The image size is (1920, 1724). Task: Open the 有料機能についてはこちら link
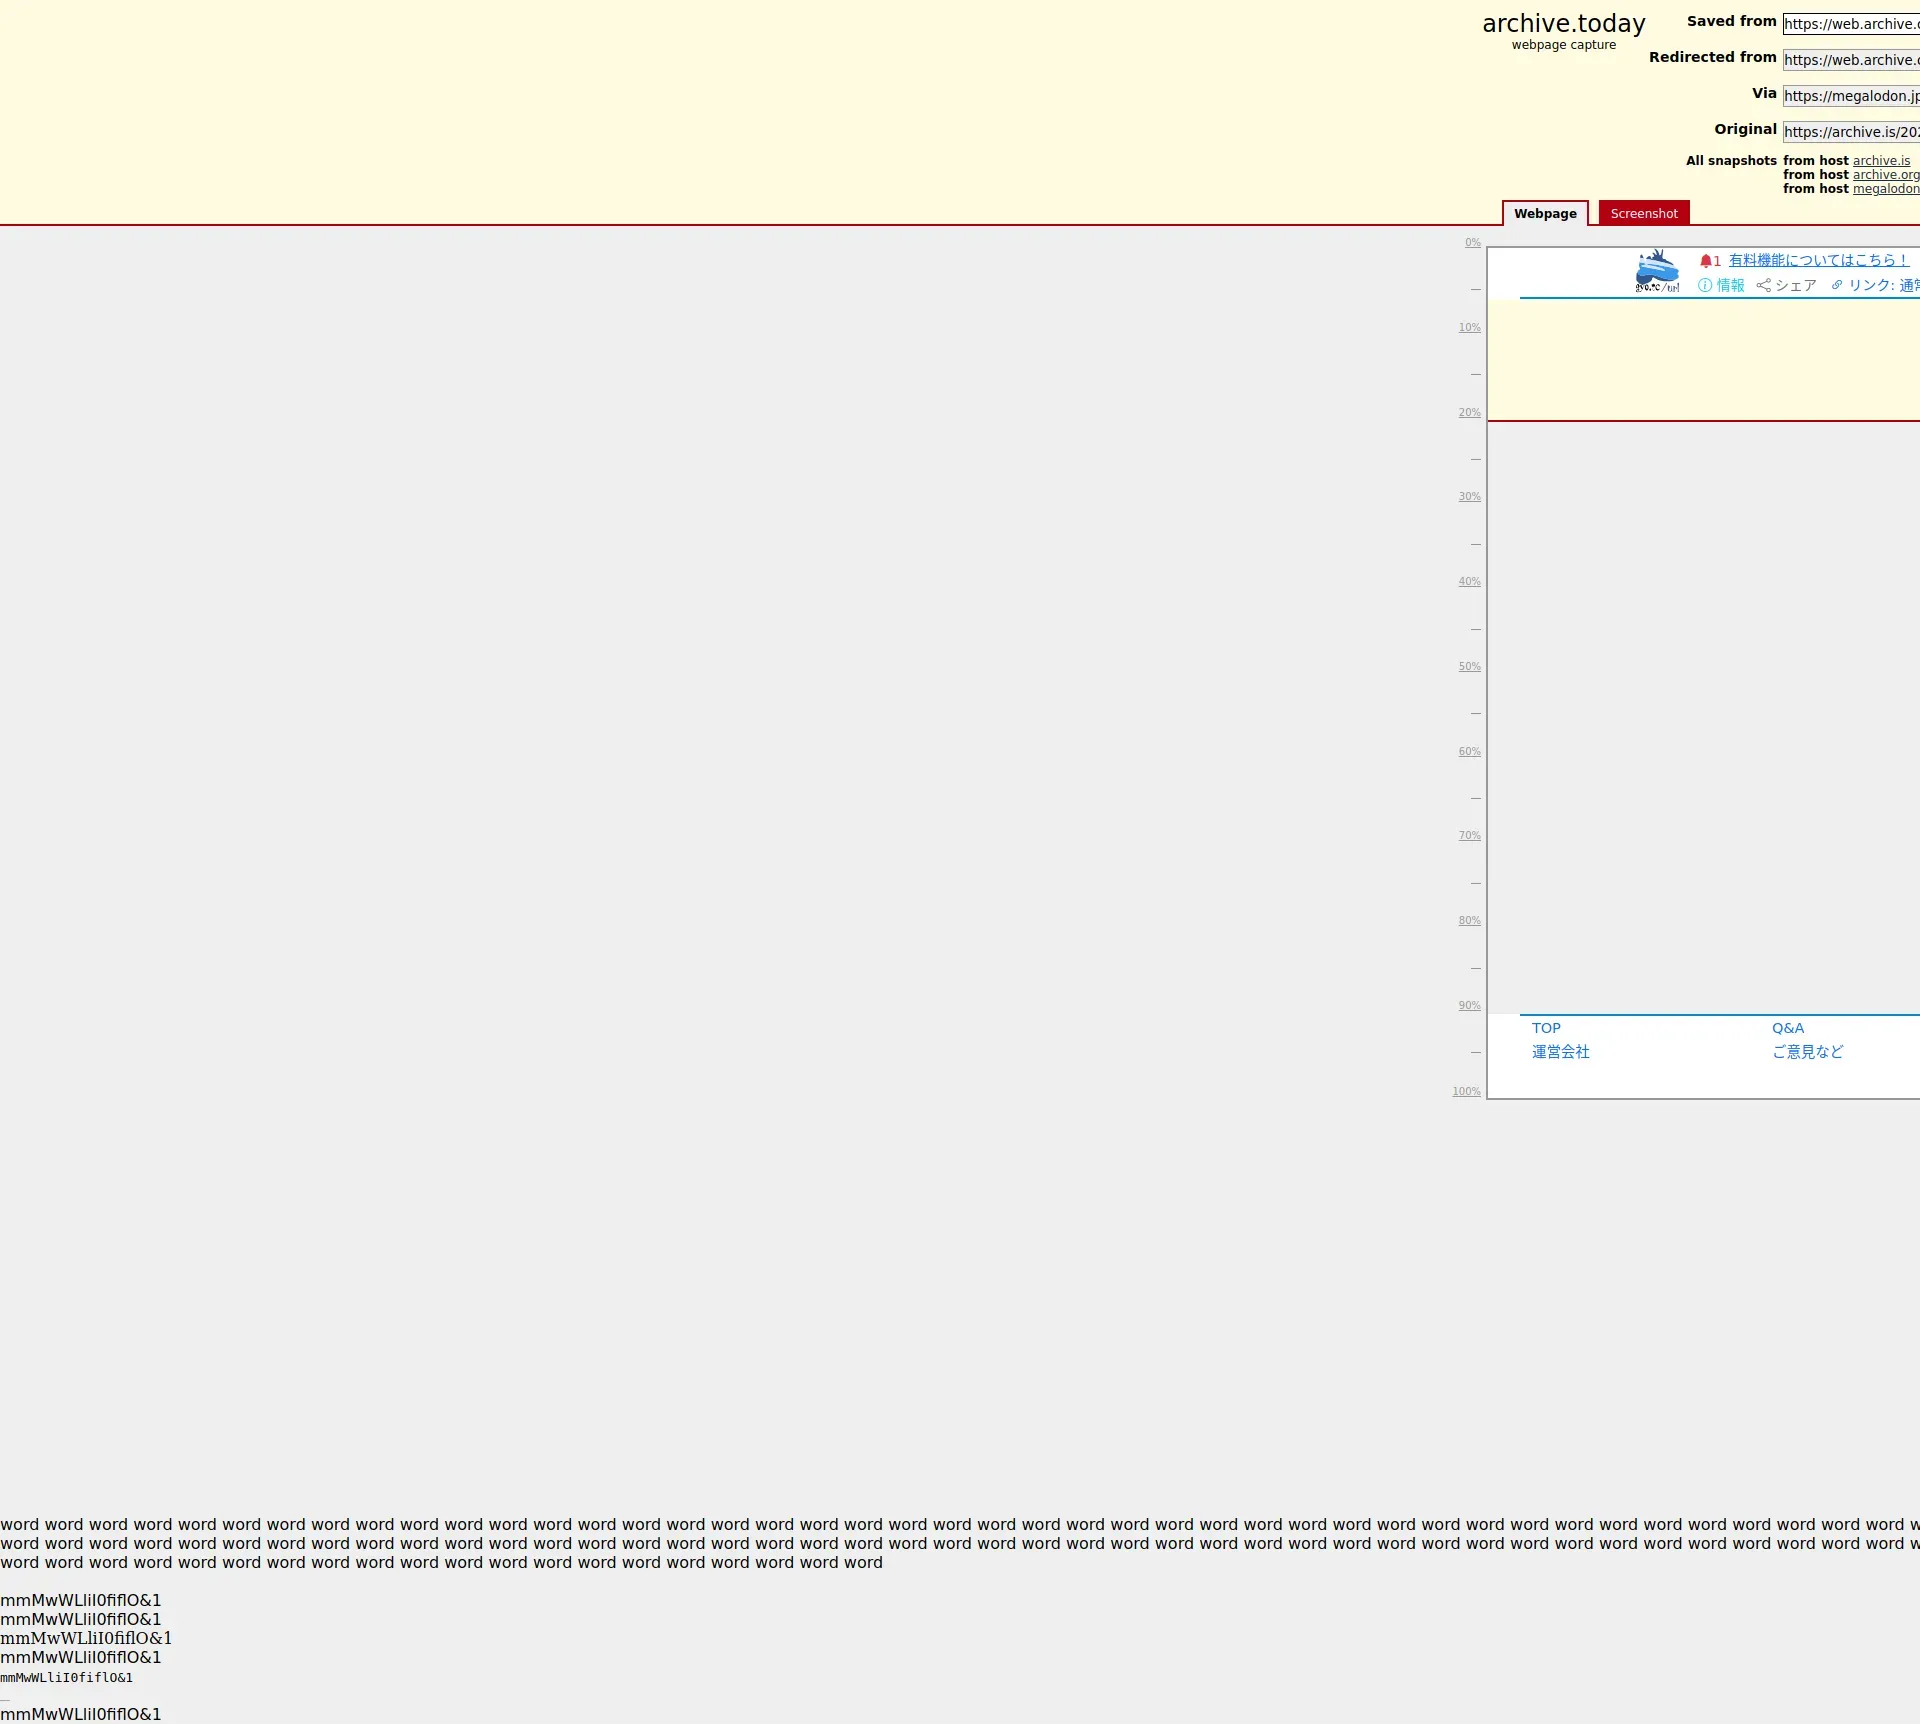[1818, 260]
